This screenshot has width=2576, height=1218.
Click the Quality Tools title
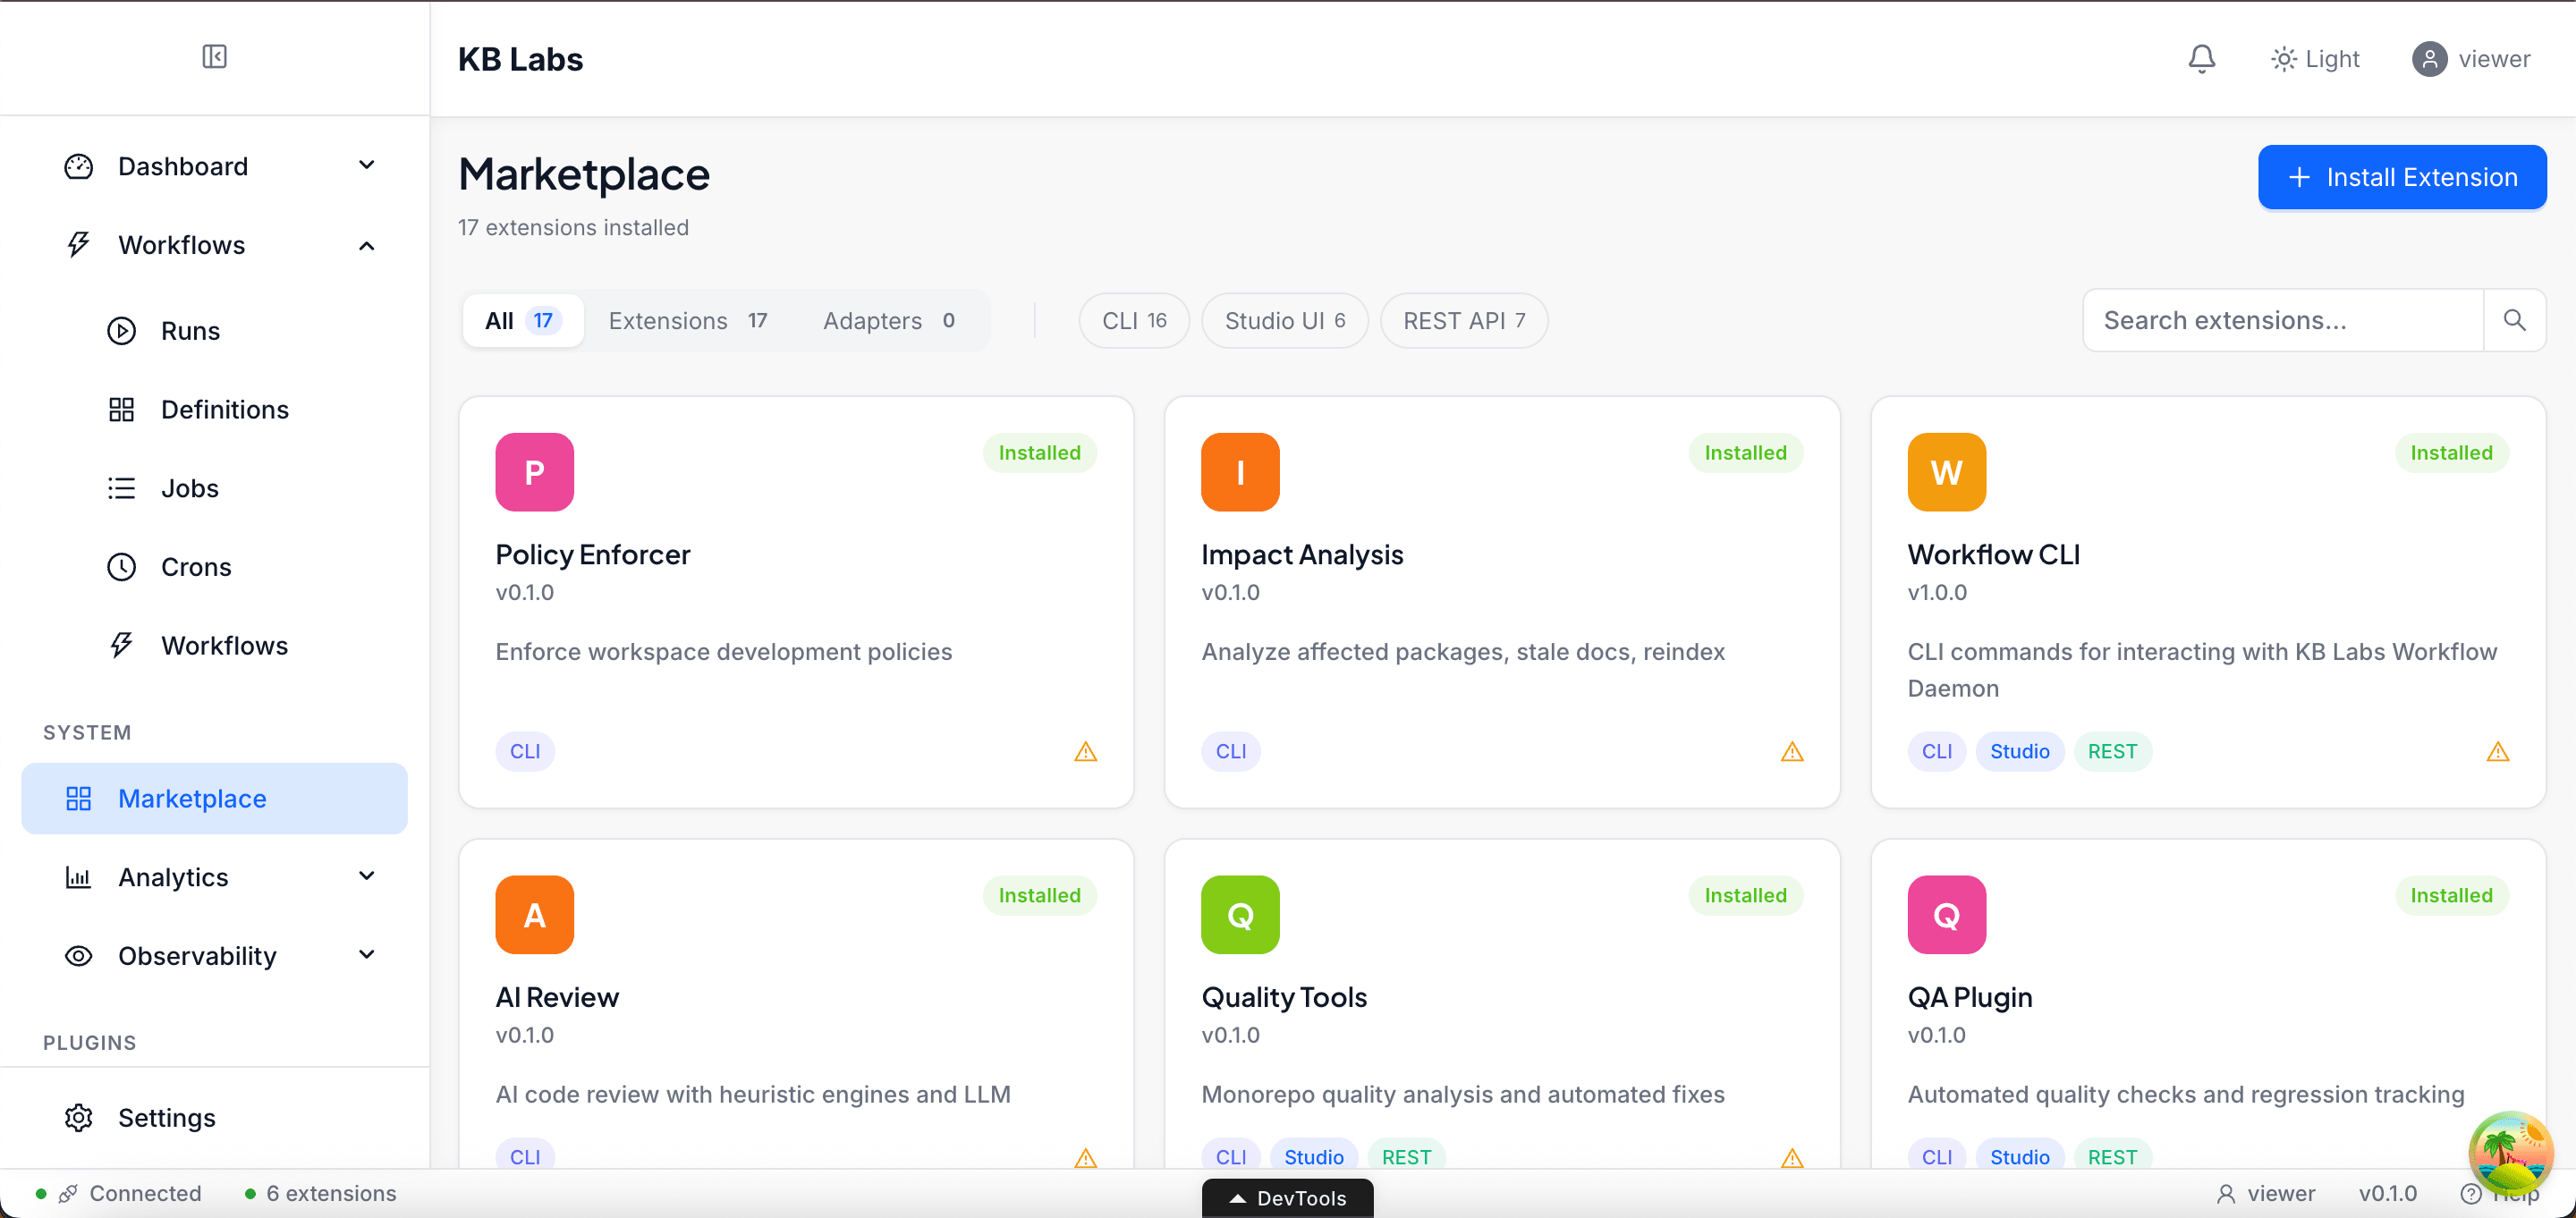pyautogui.click(x=1284, y=997)
